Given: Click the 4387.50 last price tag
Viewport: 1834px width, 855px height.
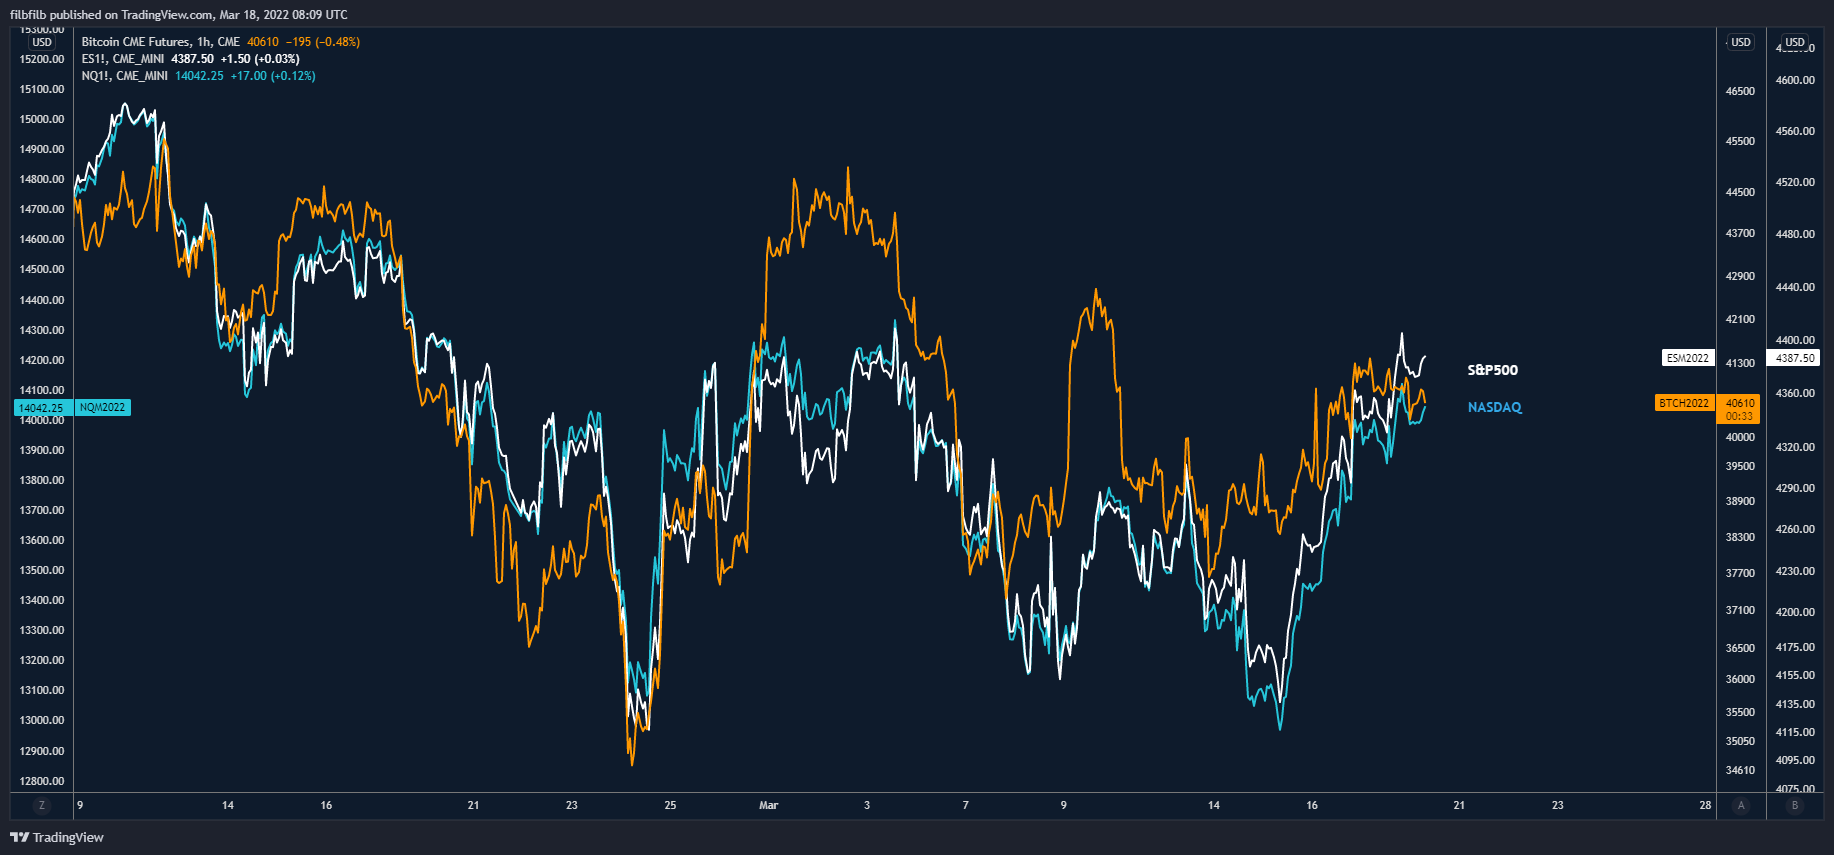Looking at the screenshot, I should (1795, 358).
